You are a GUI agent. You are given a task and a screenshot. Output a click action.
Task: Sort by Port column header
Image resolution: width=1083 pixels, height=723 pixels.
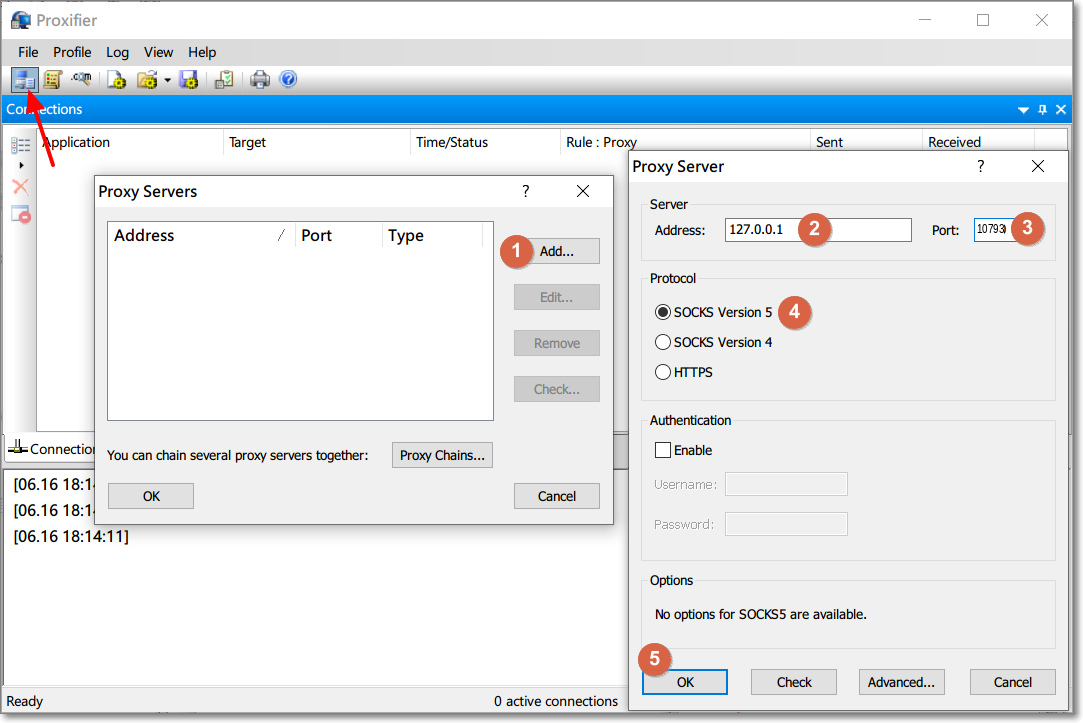point(338,235)
